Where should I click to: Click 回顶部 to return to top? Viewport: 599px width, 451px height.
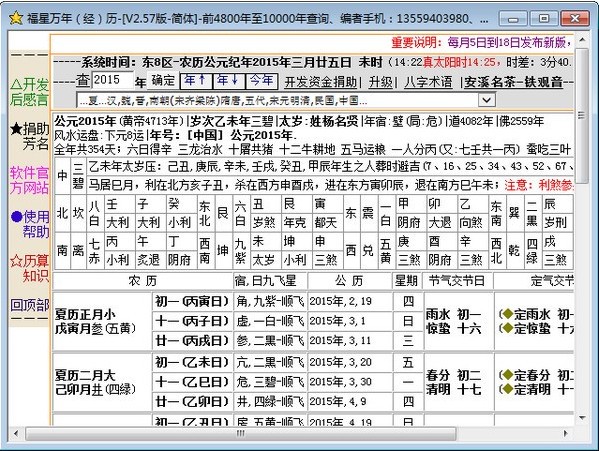[x=29, y=305]
